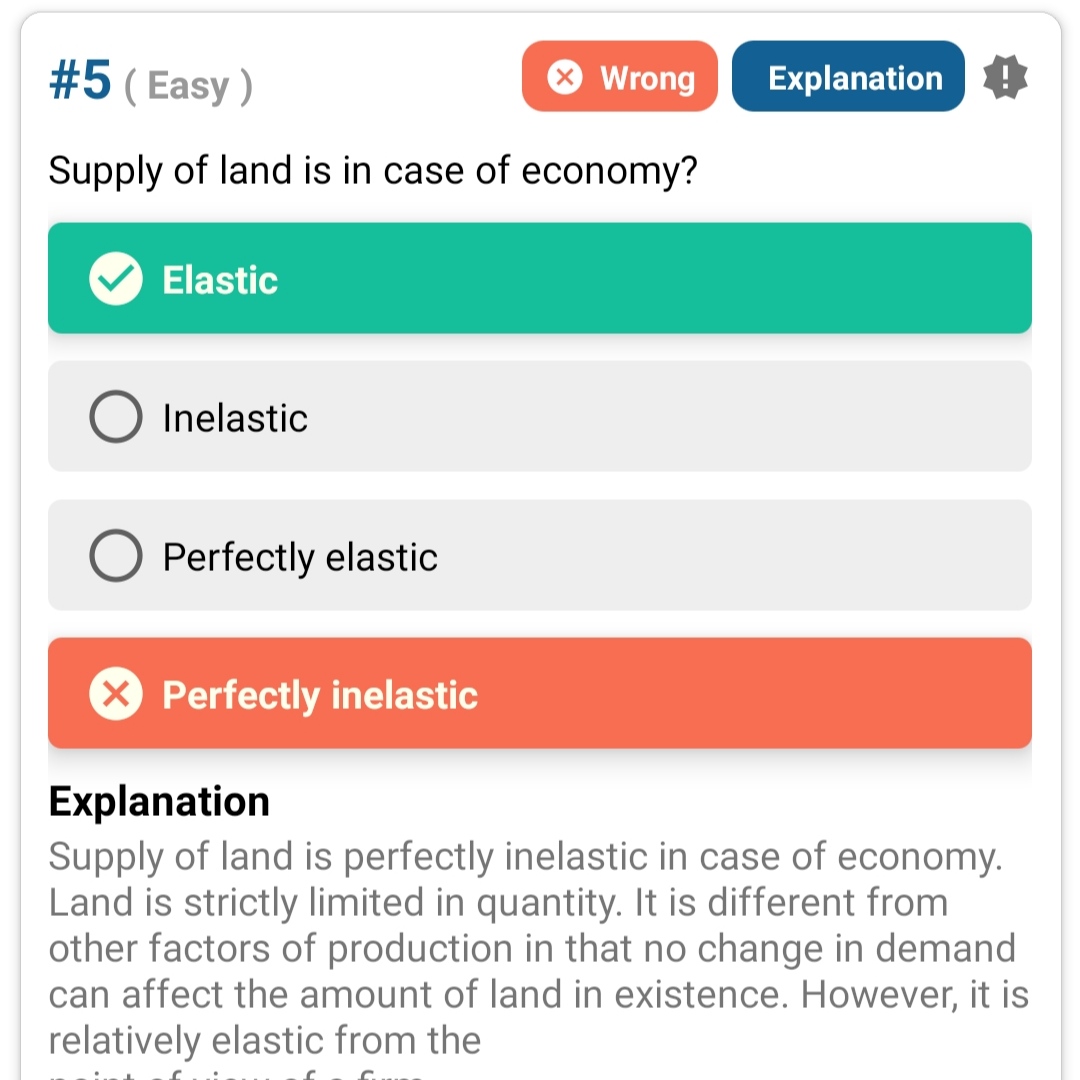Click the Wrong status label text
Viewport: 1080px width, 1080px height.
[x=647, y=78]
